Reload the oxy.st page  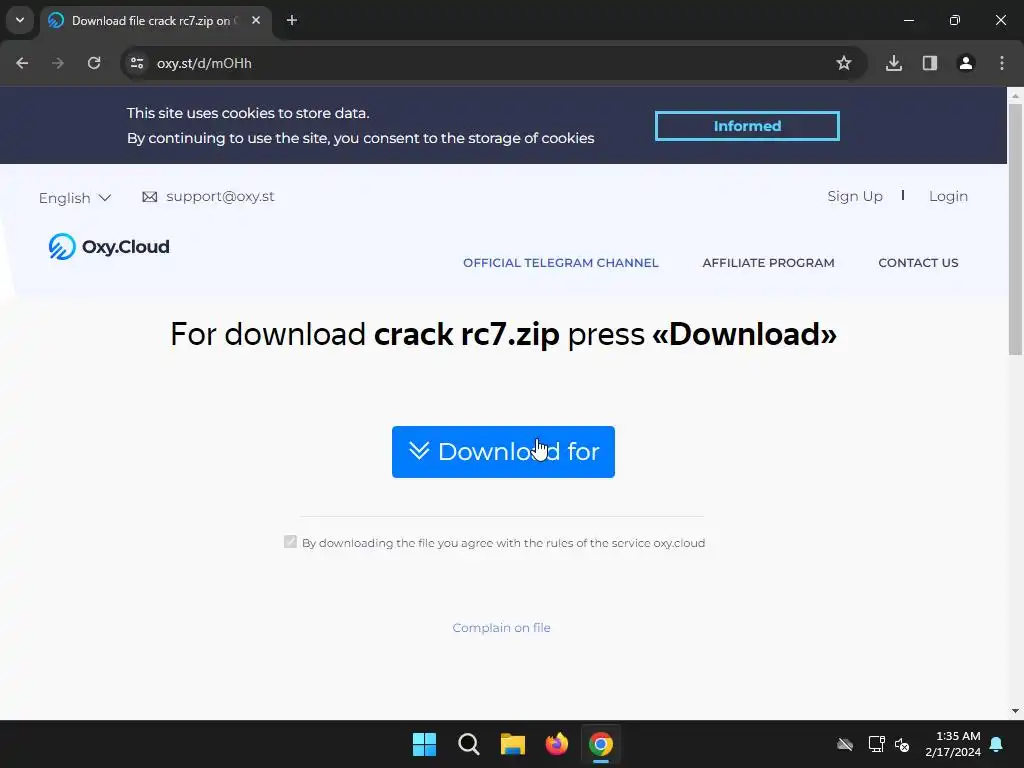pos(94,63)
